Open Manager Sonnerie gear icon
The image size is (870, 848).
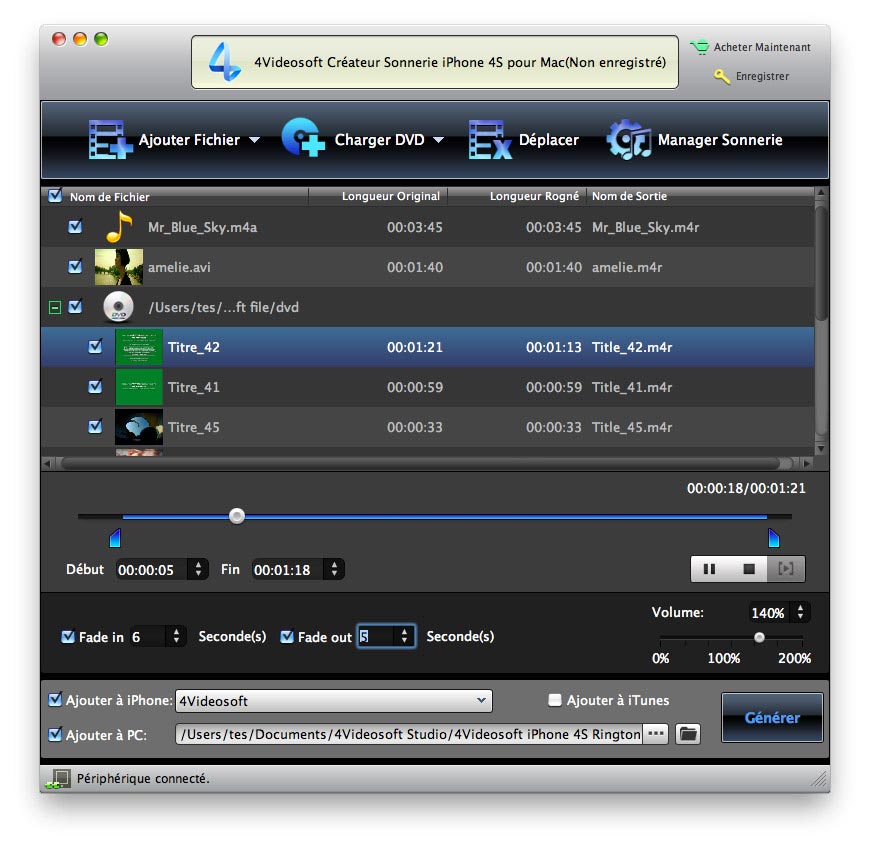pos(629,140)
